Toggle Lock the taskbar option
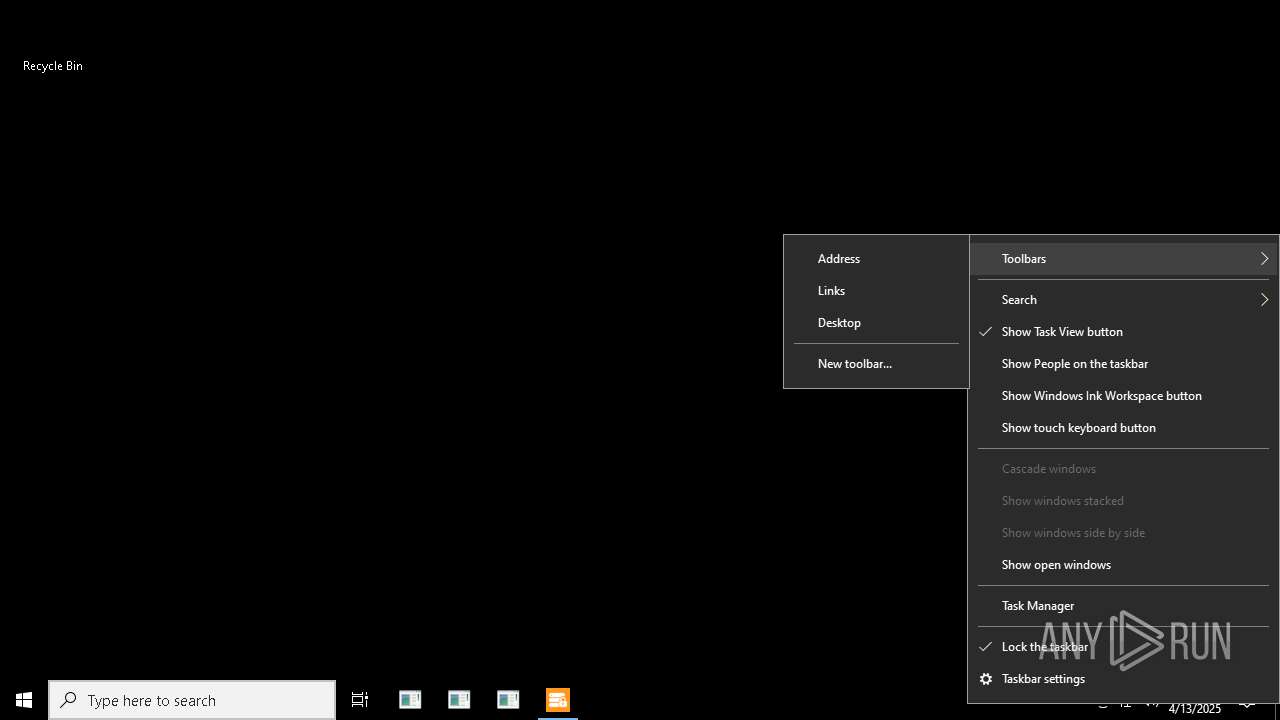 click(x=1123, y=647)
